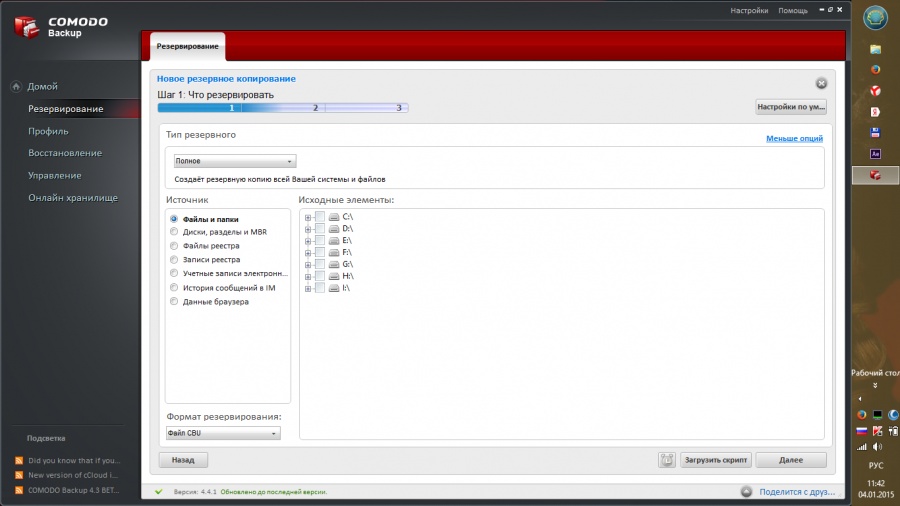The height and width of the screenshot is (506, 900).
Task: Expand the E:\ drive tree node
Action: [x=308, y=241]
